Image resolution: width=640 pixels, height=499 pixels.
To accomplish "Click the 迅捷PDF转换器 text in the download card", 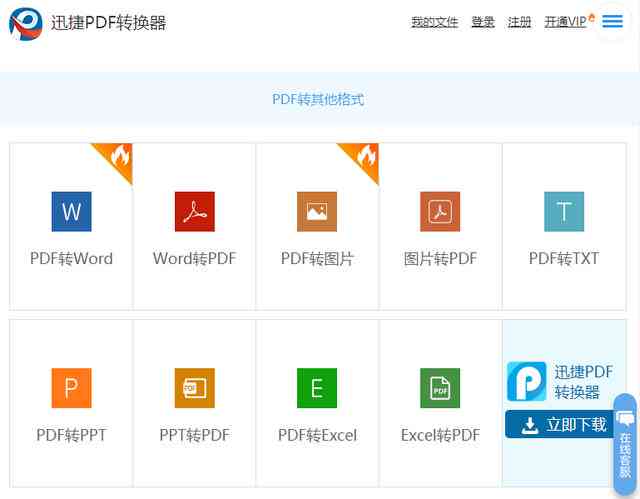I will point(583,382).
